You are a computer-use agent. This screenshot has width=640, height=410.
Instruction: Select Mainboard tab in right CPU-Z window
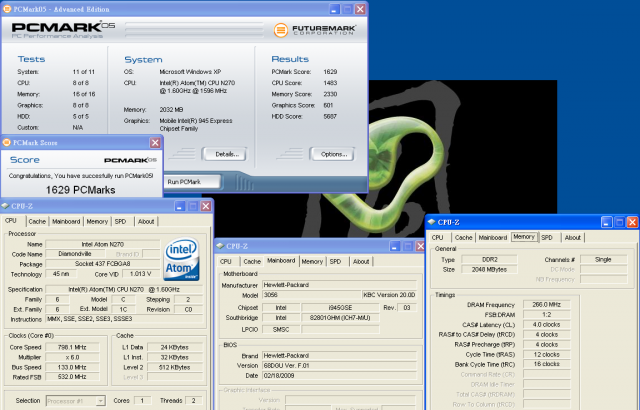point(493,237)
